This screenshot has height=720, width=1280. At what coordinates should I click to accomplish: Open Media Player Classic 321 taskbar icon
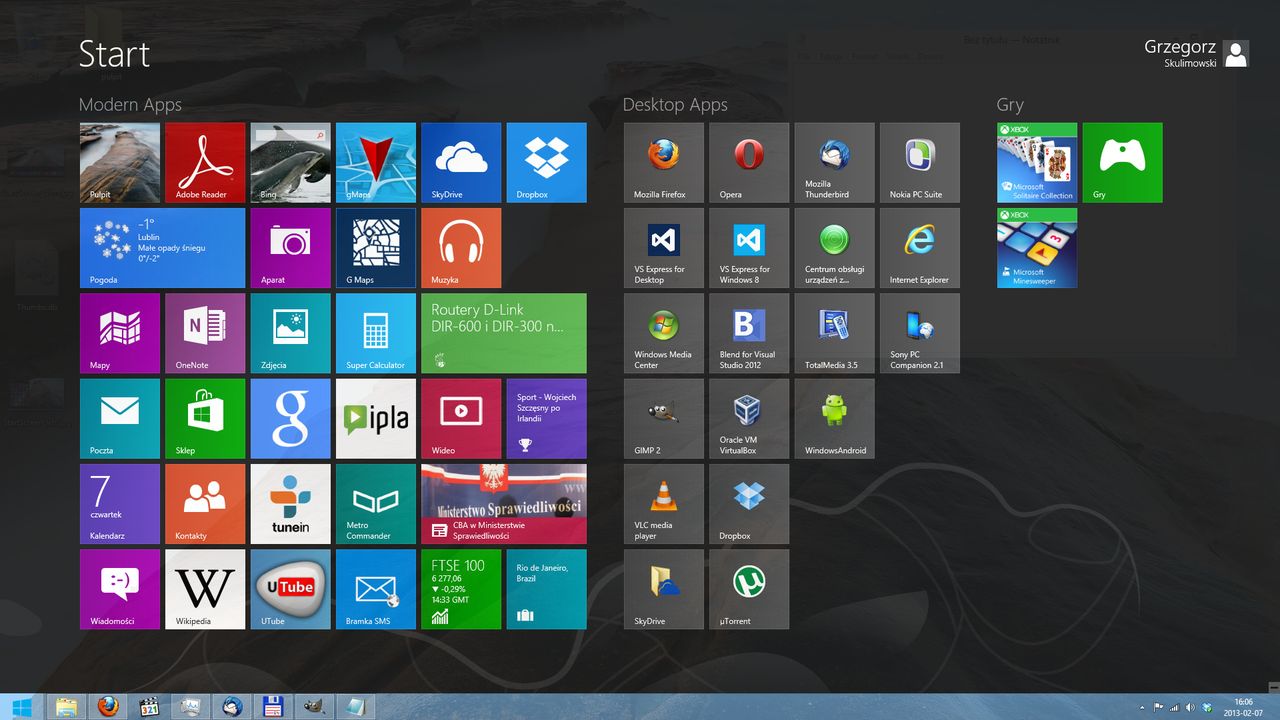point(150,707)
